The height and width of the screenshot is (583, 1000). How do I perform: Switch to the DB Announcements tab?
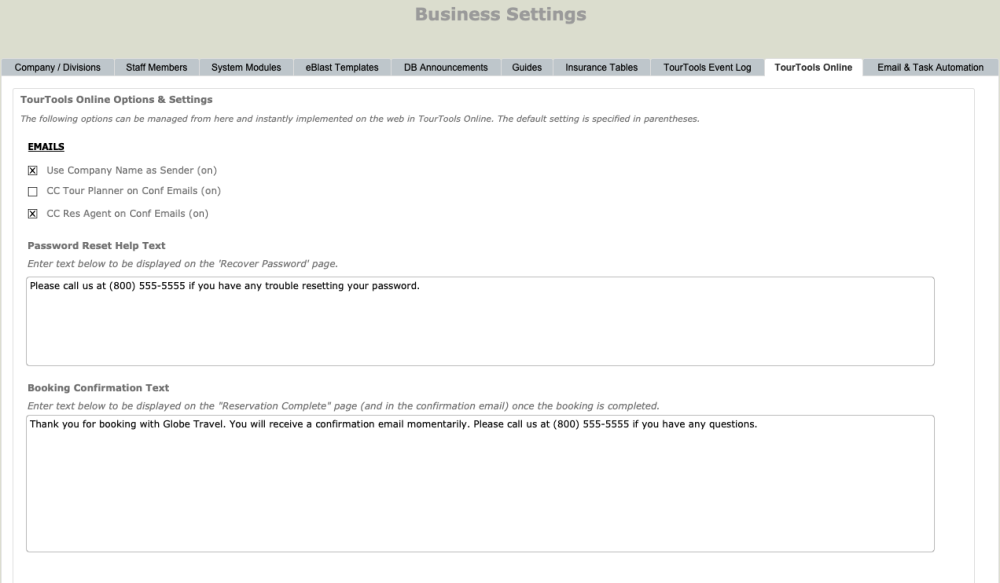click(x=445, y=67)
